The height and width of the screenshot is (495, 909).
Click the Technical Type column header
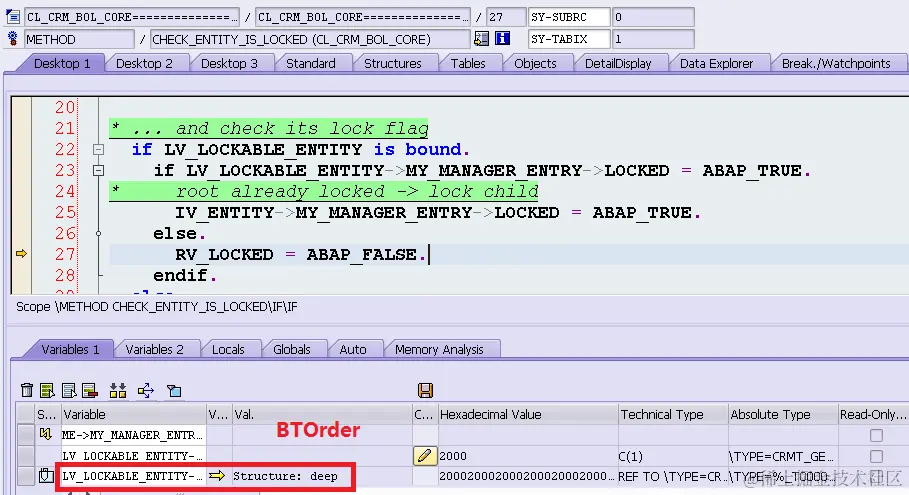[x=672, y=414]
